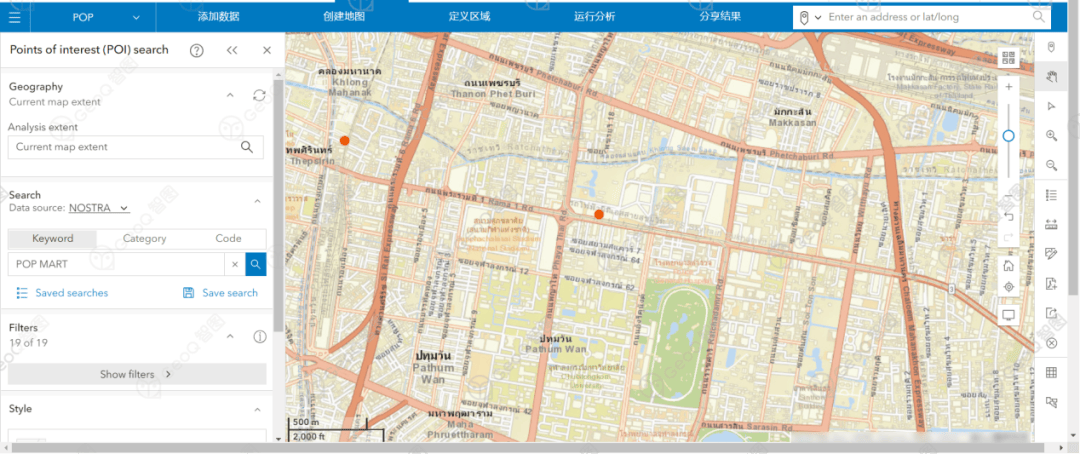Zoom out with the minus button
Viewport: 1080px width, 454px height.
[1008, 196]
